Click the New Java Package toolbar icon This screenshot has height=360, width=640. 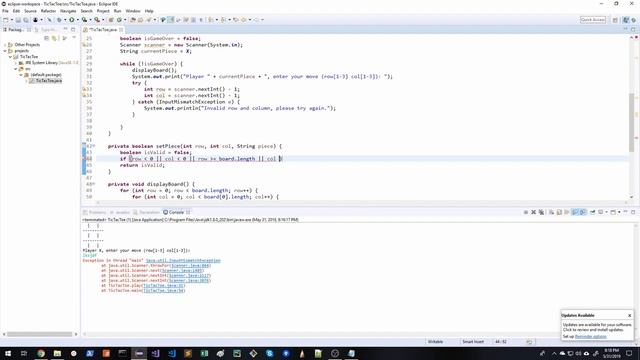coord(111,20)
